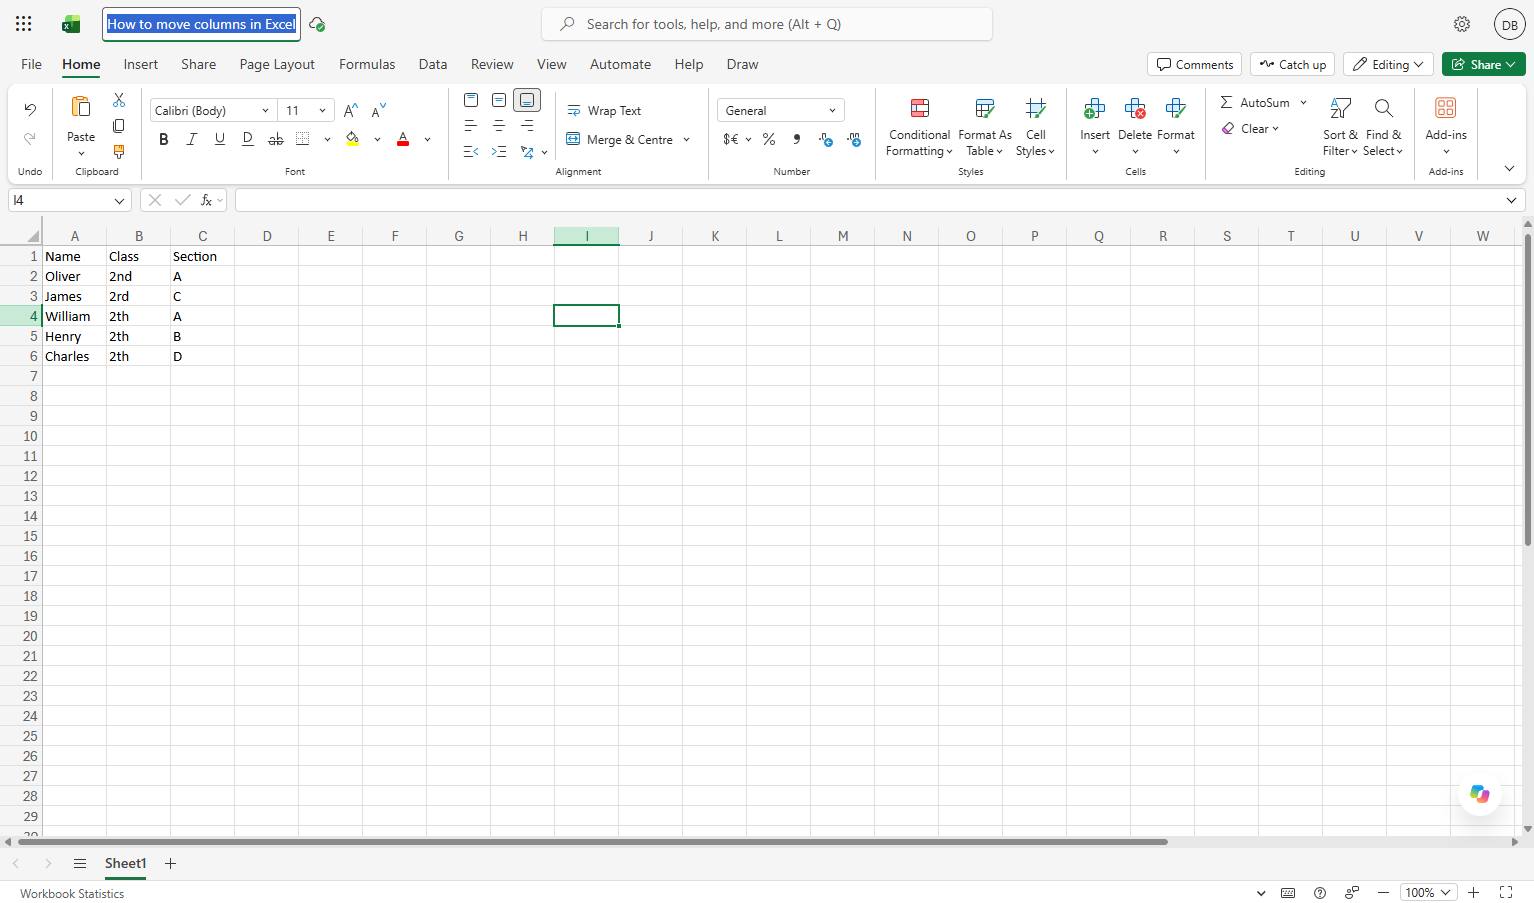Click the Catch up button

1293,64
